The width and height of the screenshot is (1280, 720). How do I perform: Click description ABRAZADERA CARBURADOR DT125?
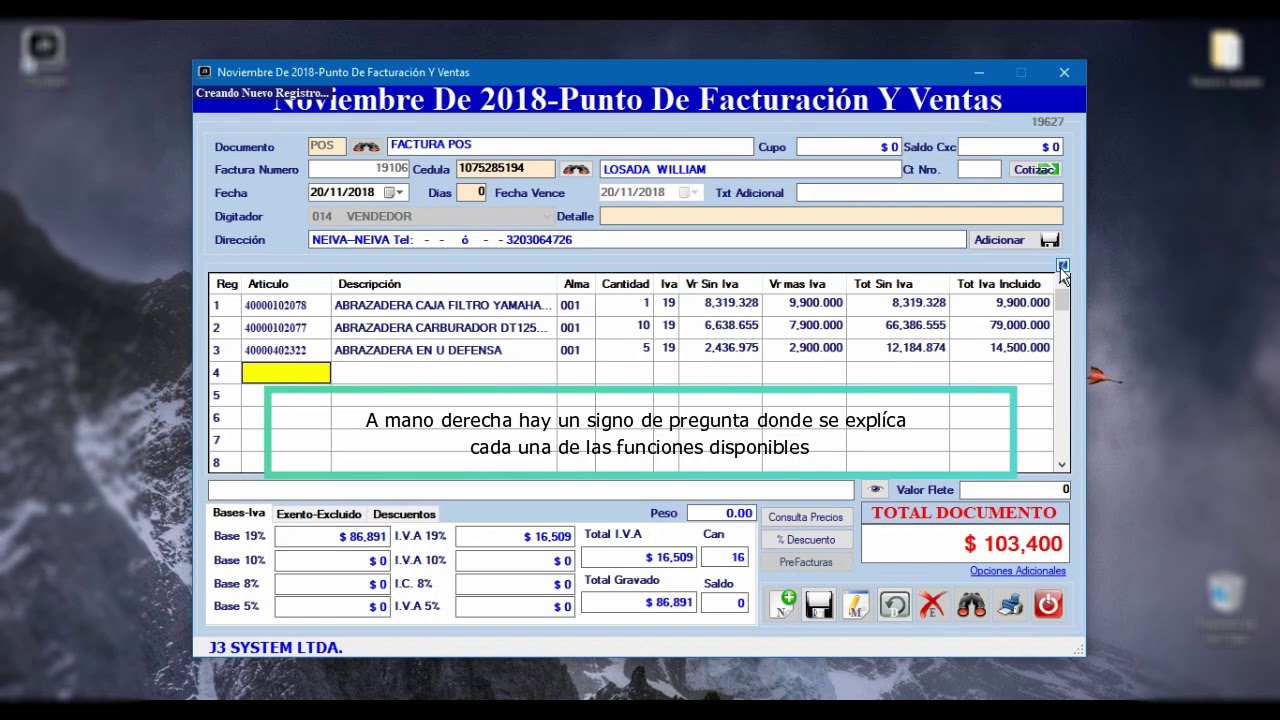click(x=441, y=328)
